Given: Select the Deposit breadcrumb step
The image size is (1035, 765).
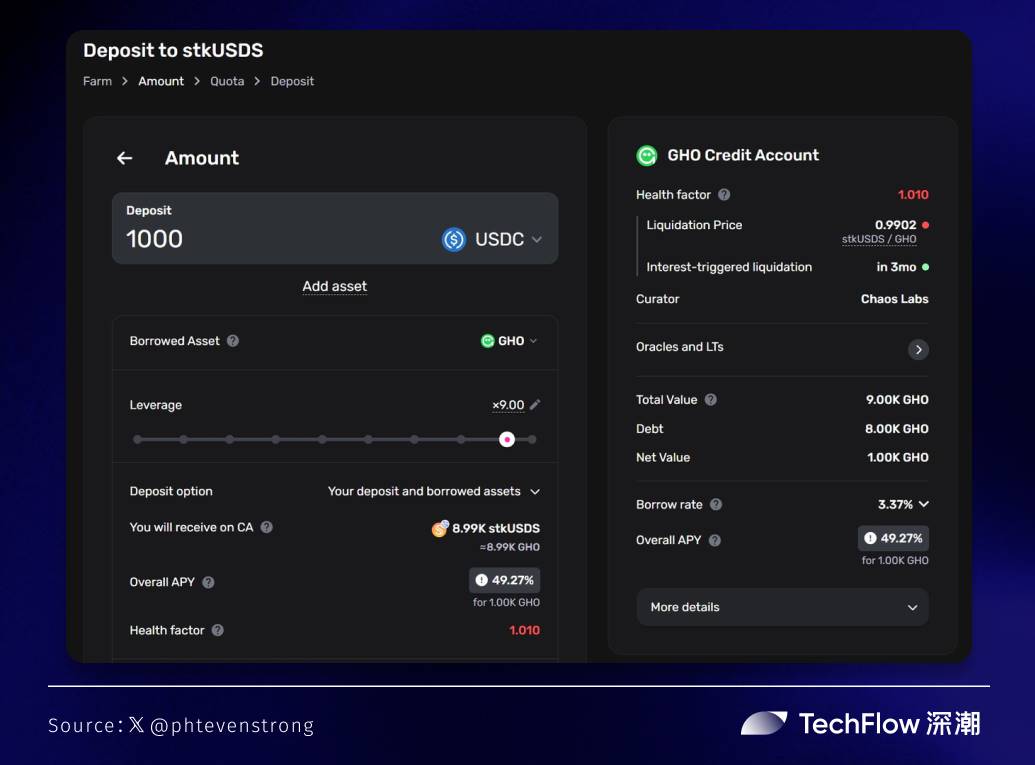Looking at the screenshot, I should [x=292, y=81].
